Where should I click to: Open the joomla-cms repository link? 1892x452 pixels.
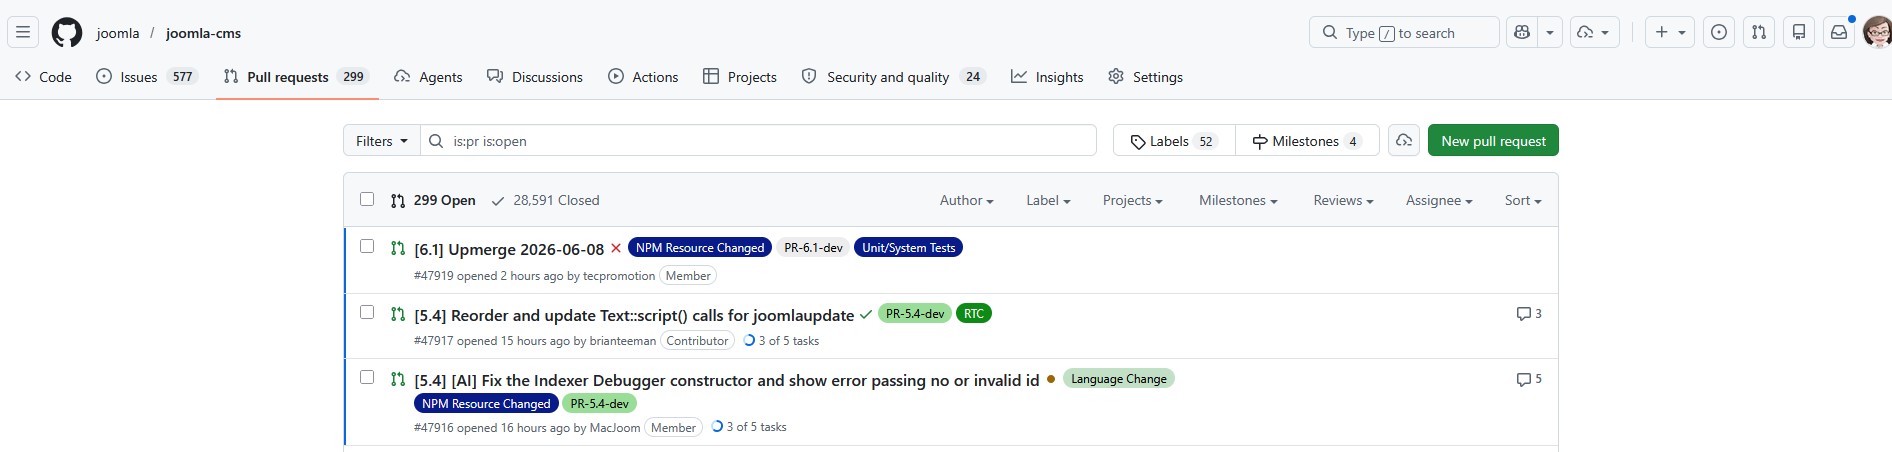203,33
